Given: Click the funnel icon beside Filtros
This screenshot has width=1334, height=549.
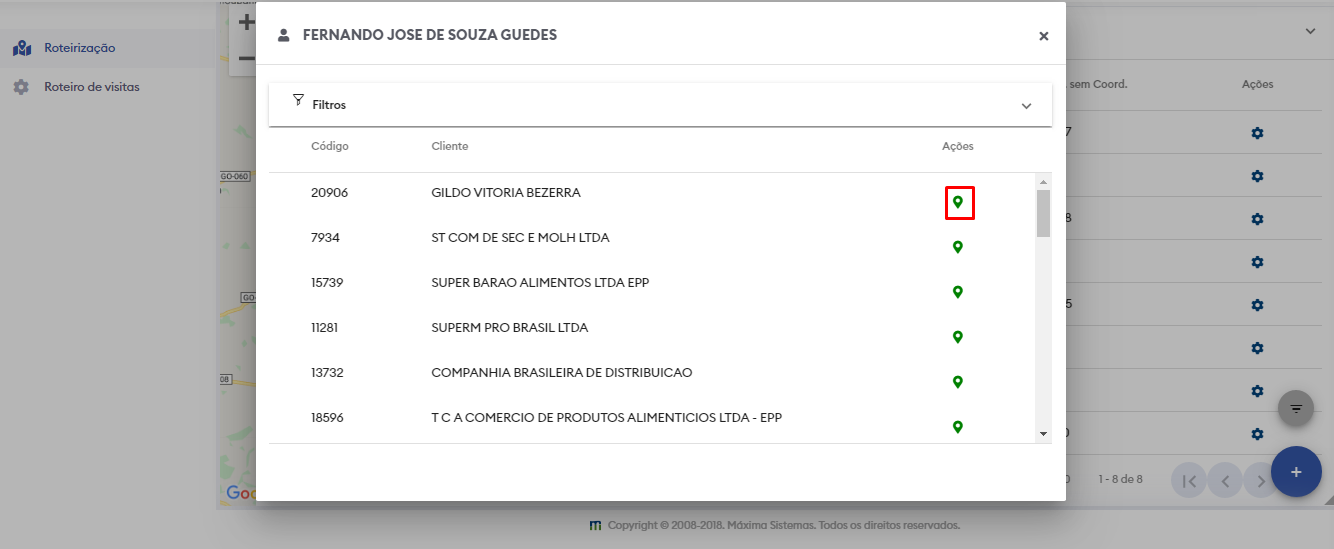Looking at the screenshot, I should click(x=298, y=100).
